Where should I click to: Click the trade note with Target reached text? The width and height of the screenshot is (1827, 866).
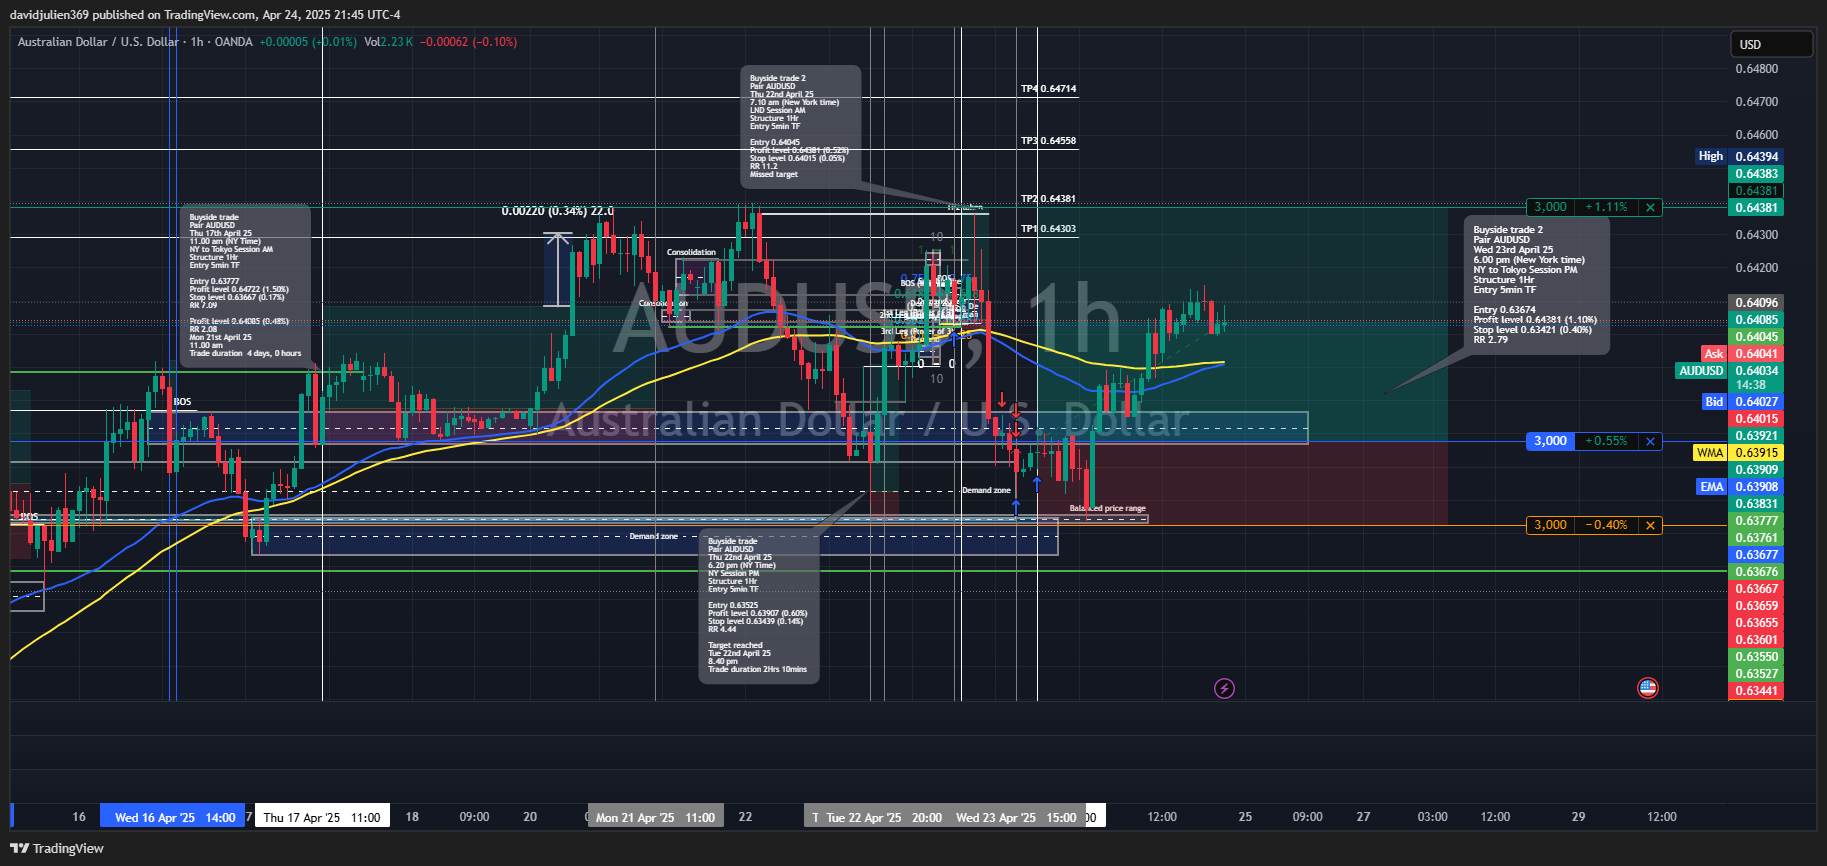click(x=759, y=606)
